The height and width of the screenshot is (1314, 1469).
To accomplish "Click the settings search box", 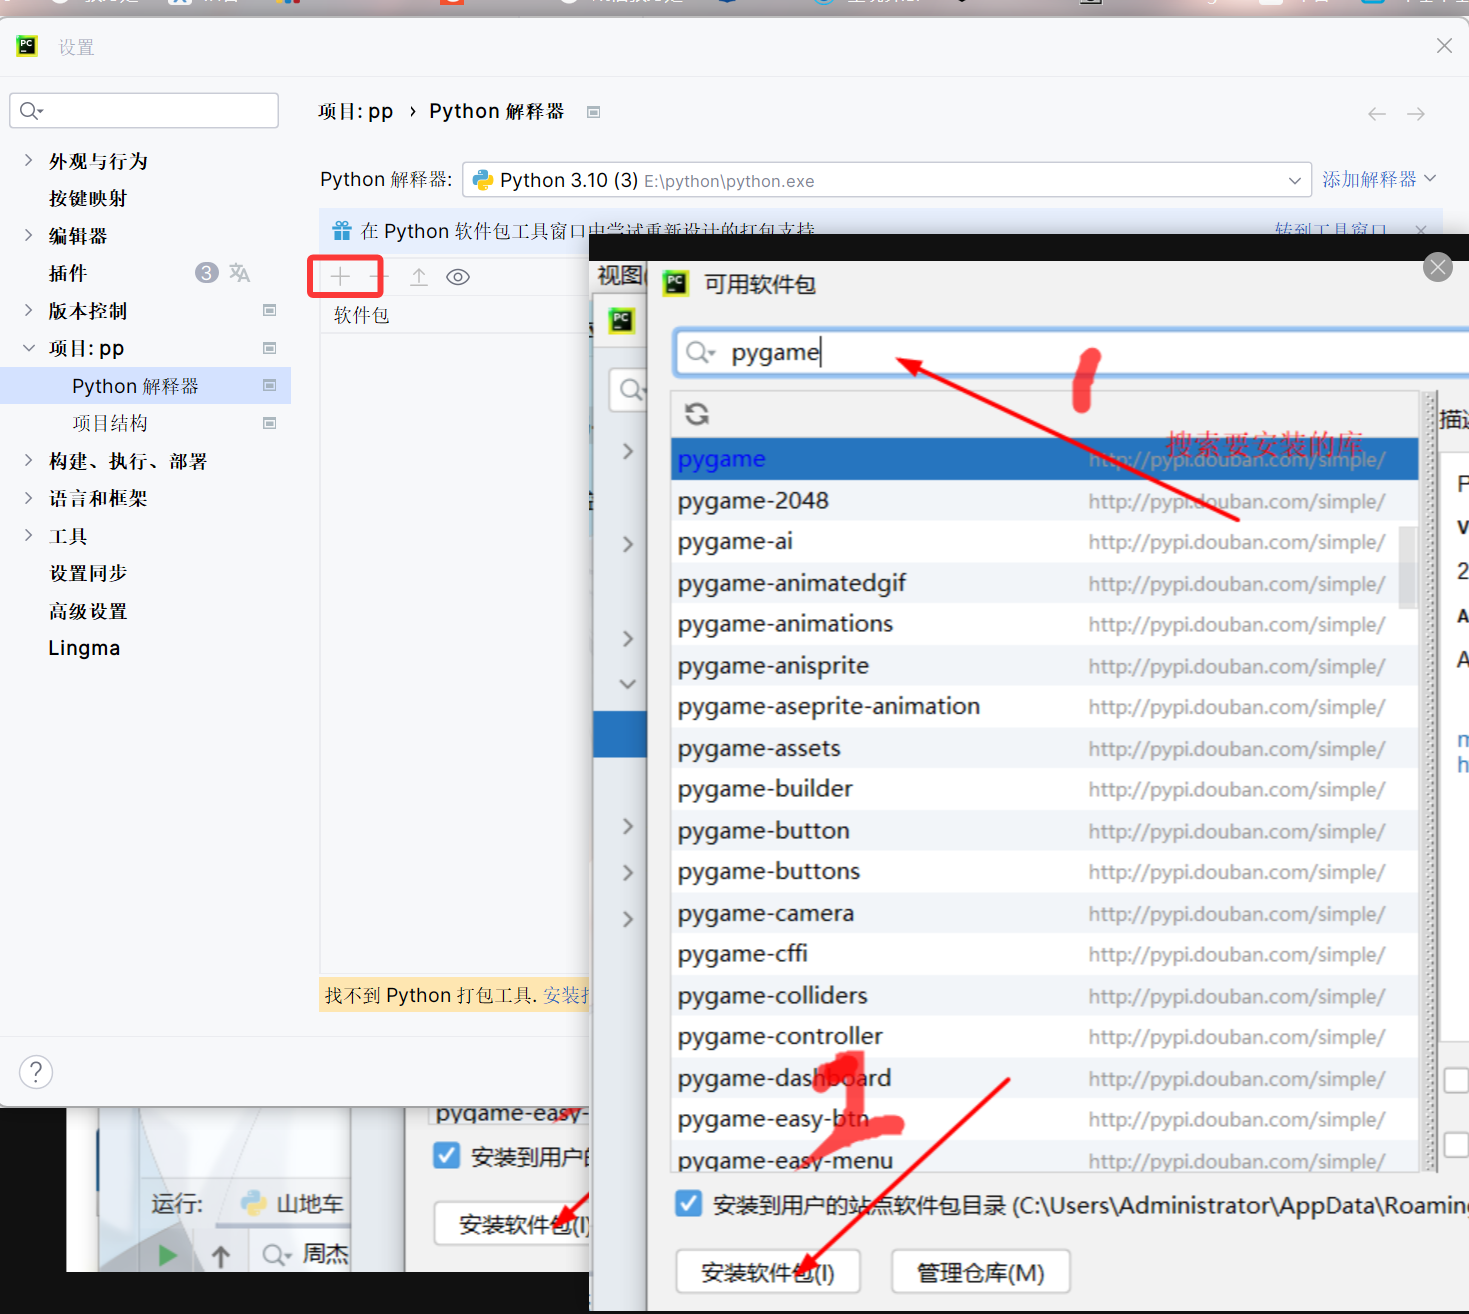I will 144,110.
